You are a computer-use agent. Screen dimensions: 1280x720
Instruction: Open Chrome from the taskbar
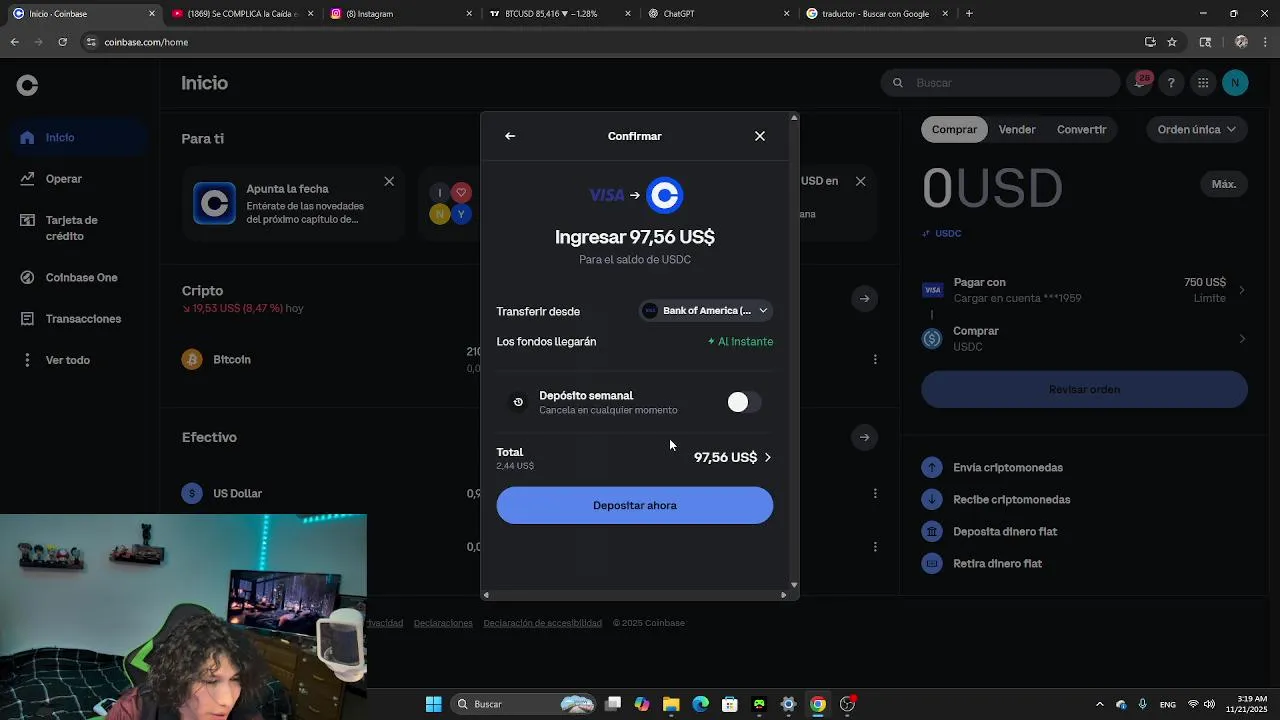point(818,704)
